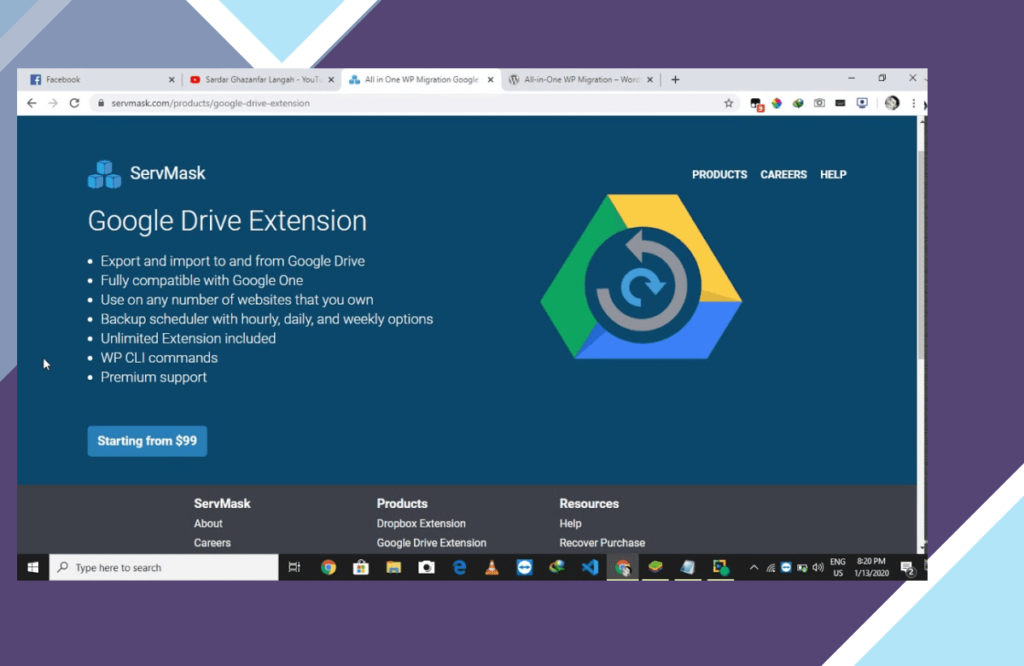Show hidden system tray icons
Viewport: 1024px width, 666px height.
754,567
